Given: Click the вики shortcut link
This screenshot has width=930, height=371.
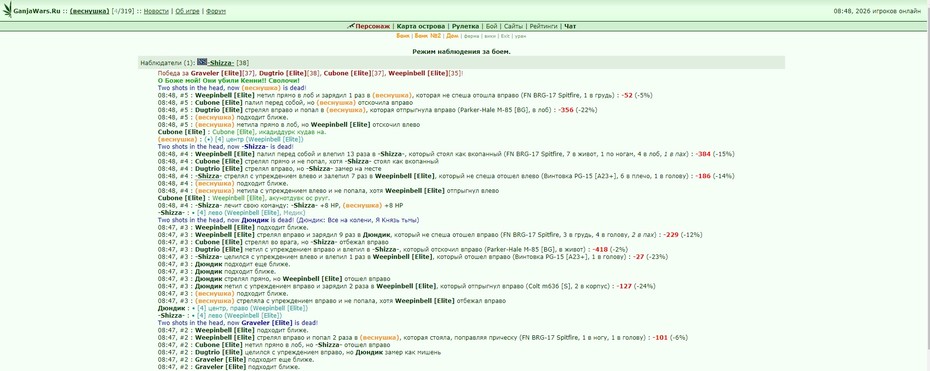Looking at the screenshot, I should [490, 36].
